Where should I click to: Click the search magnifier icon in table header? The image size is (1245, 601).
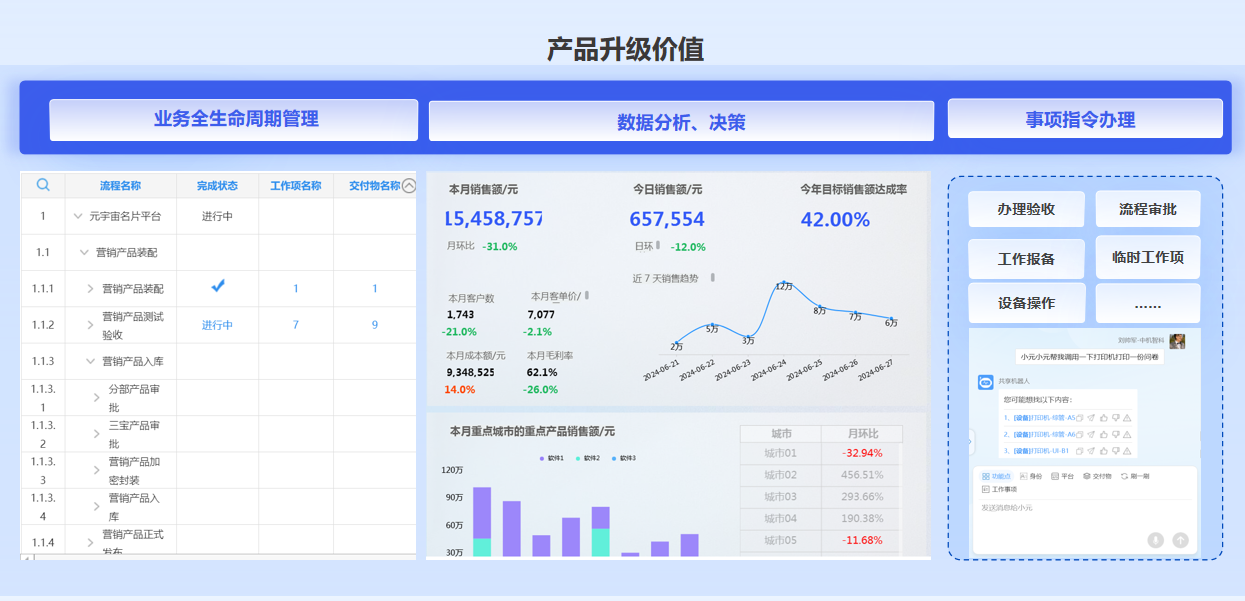pyautogui.click(x=43, y=185)
